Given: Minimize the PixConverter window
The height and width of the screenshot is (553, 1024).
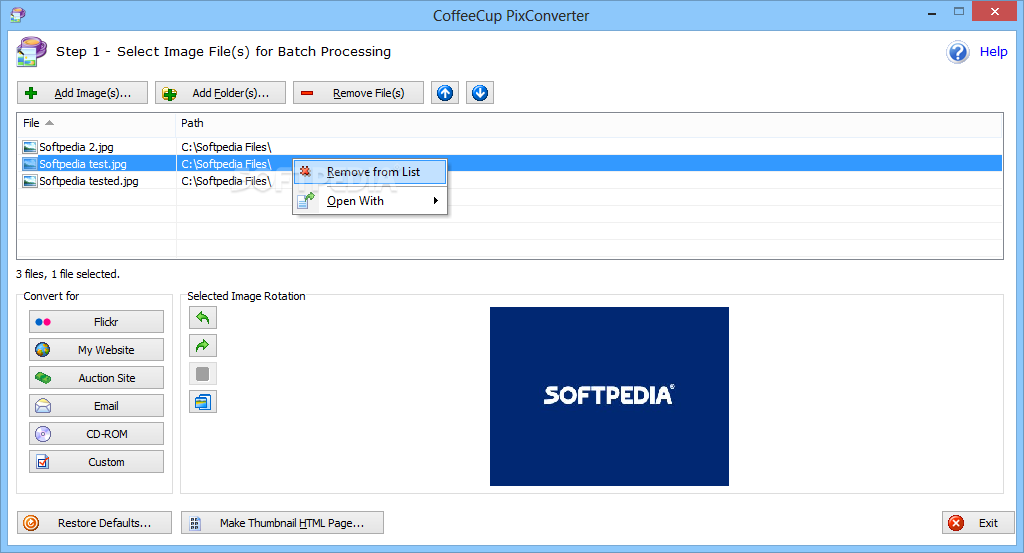Looking at the screenshot, I should pyautogui.click(x=932, y=12).
